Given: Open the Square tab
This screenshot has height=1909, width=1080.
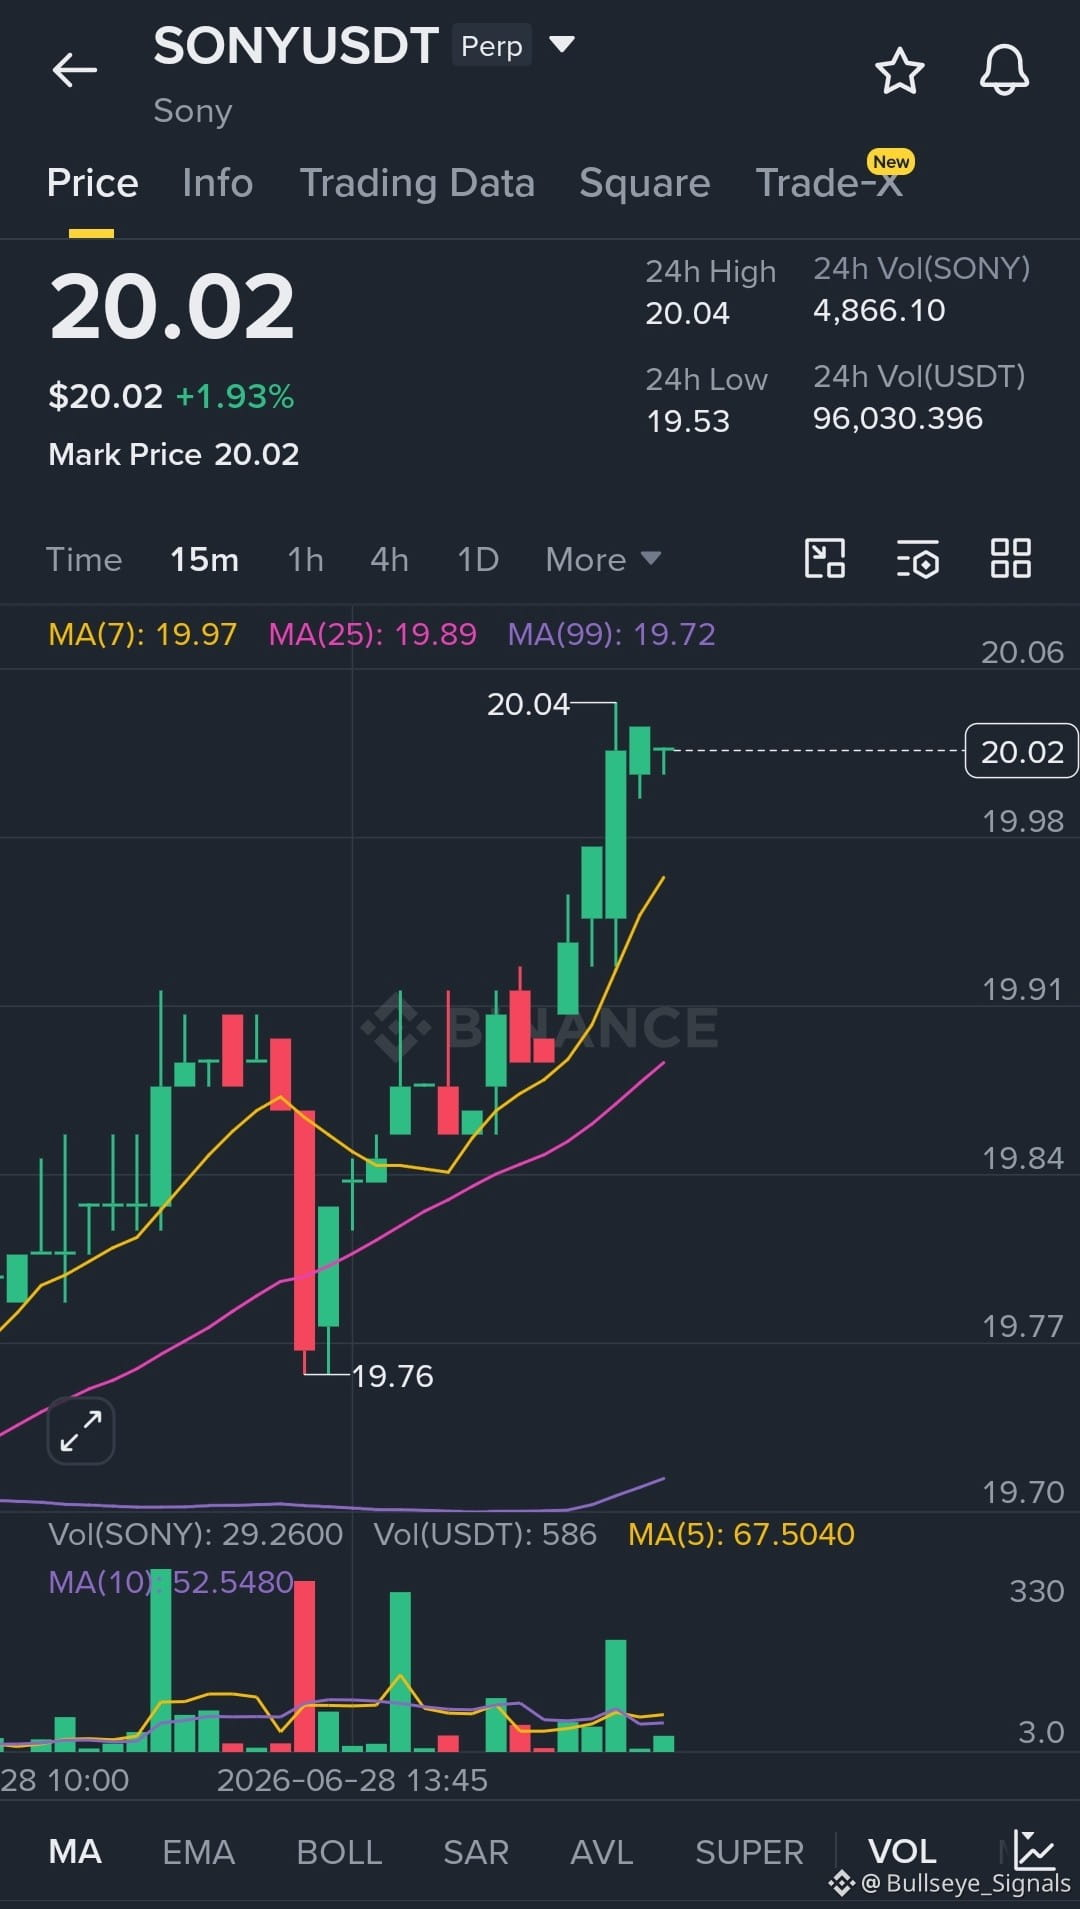Looking at the screenshot, I should [645, 183].
